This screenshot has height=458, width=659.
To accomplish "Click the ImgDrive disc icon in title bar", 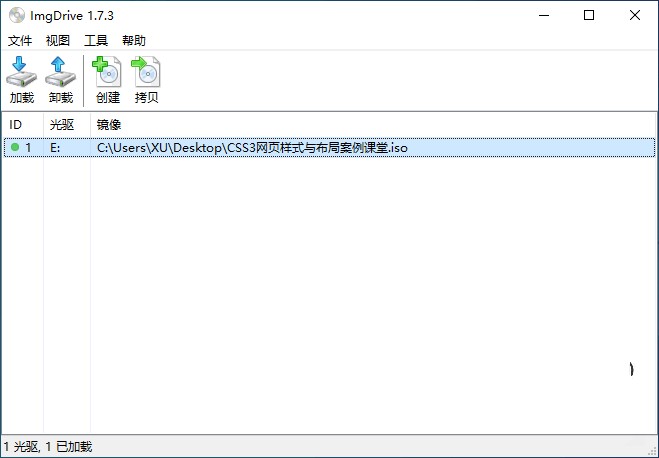I will tap(17, 16).
